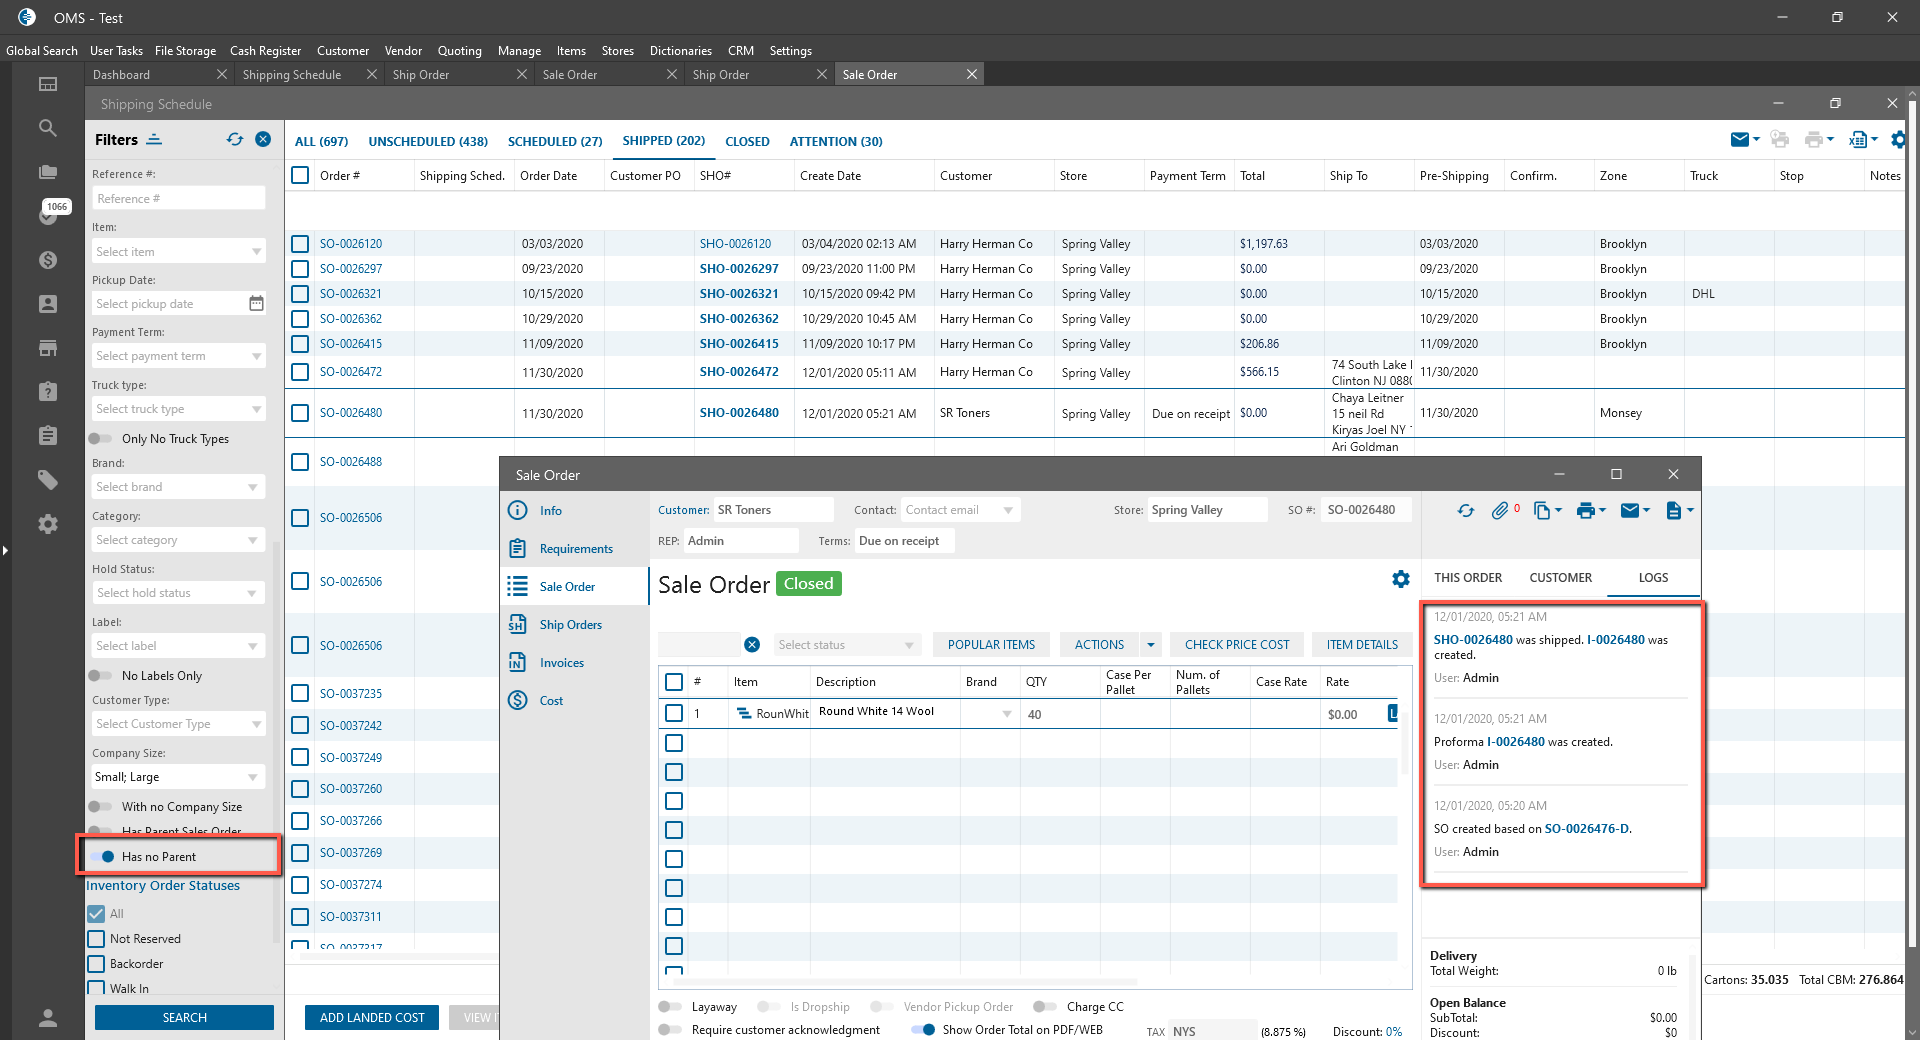The image size is (1920, 1040).
Task: Open the SO-0026476-D link in logs
Action: pos(1586,829)
